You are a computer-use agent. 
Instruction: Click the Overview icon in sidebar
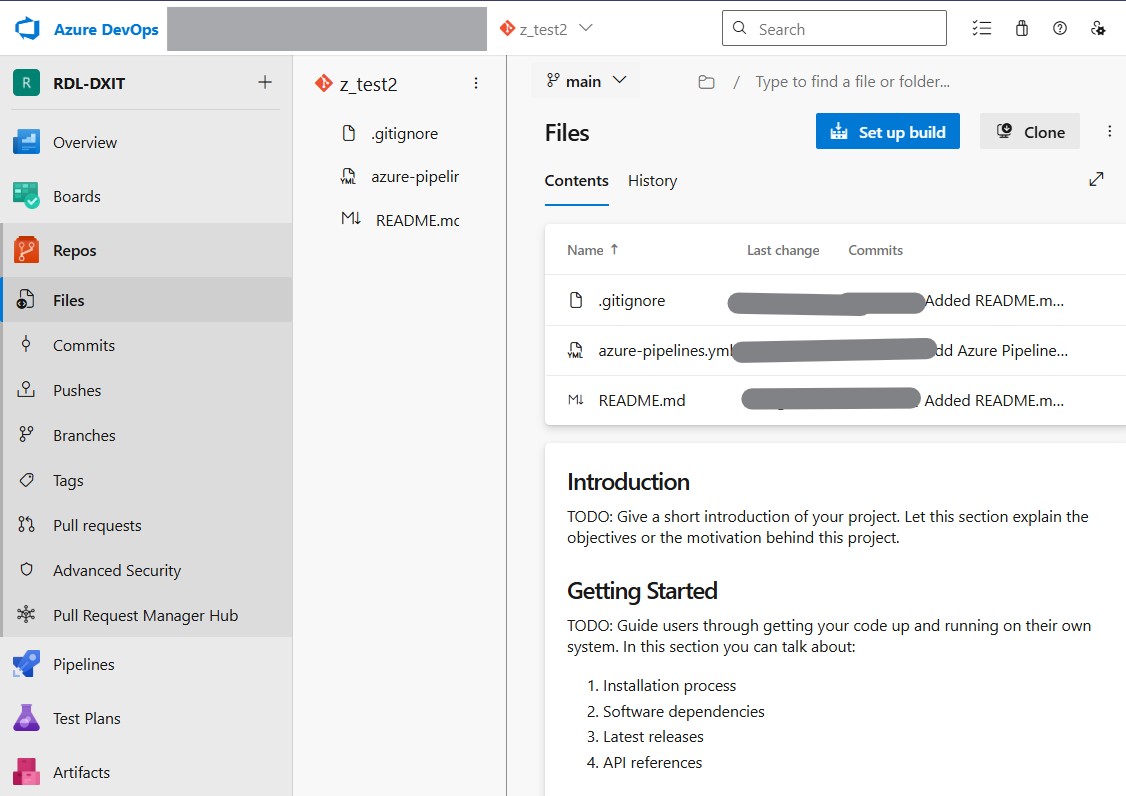[x=27, y=142]
